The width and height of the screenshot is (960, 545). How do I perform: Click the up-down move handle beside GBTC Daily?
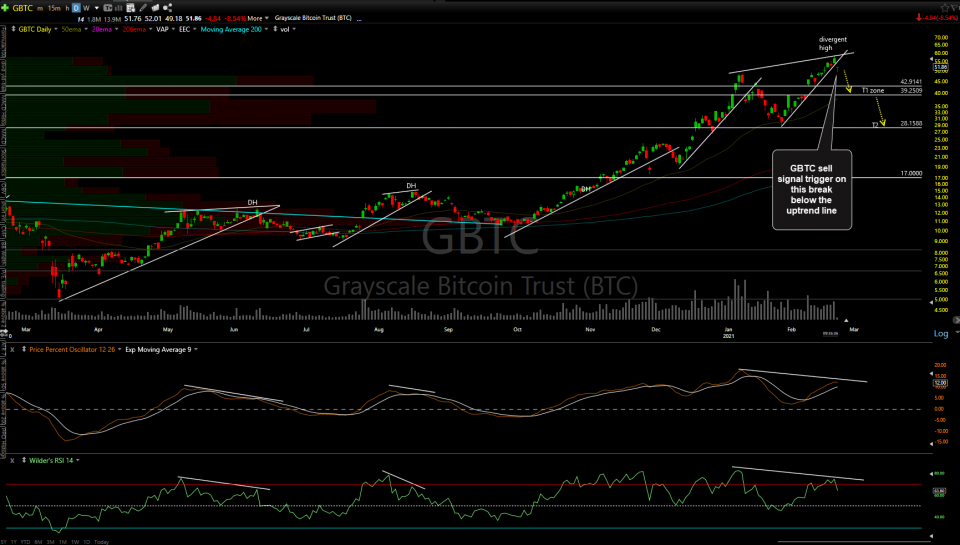pyautogui.click(x=13, y=29)
